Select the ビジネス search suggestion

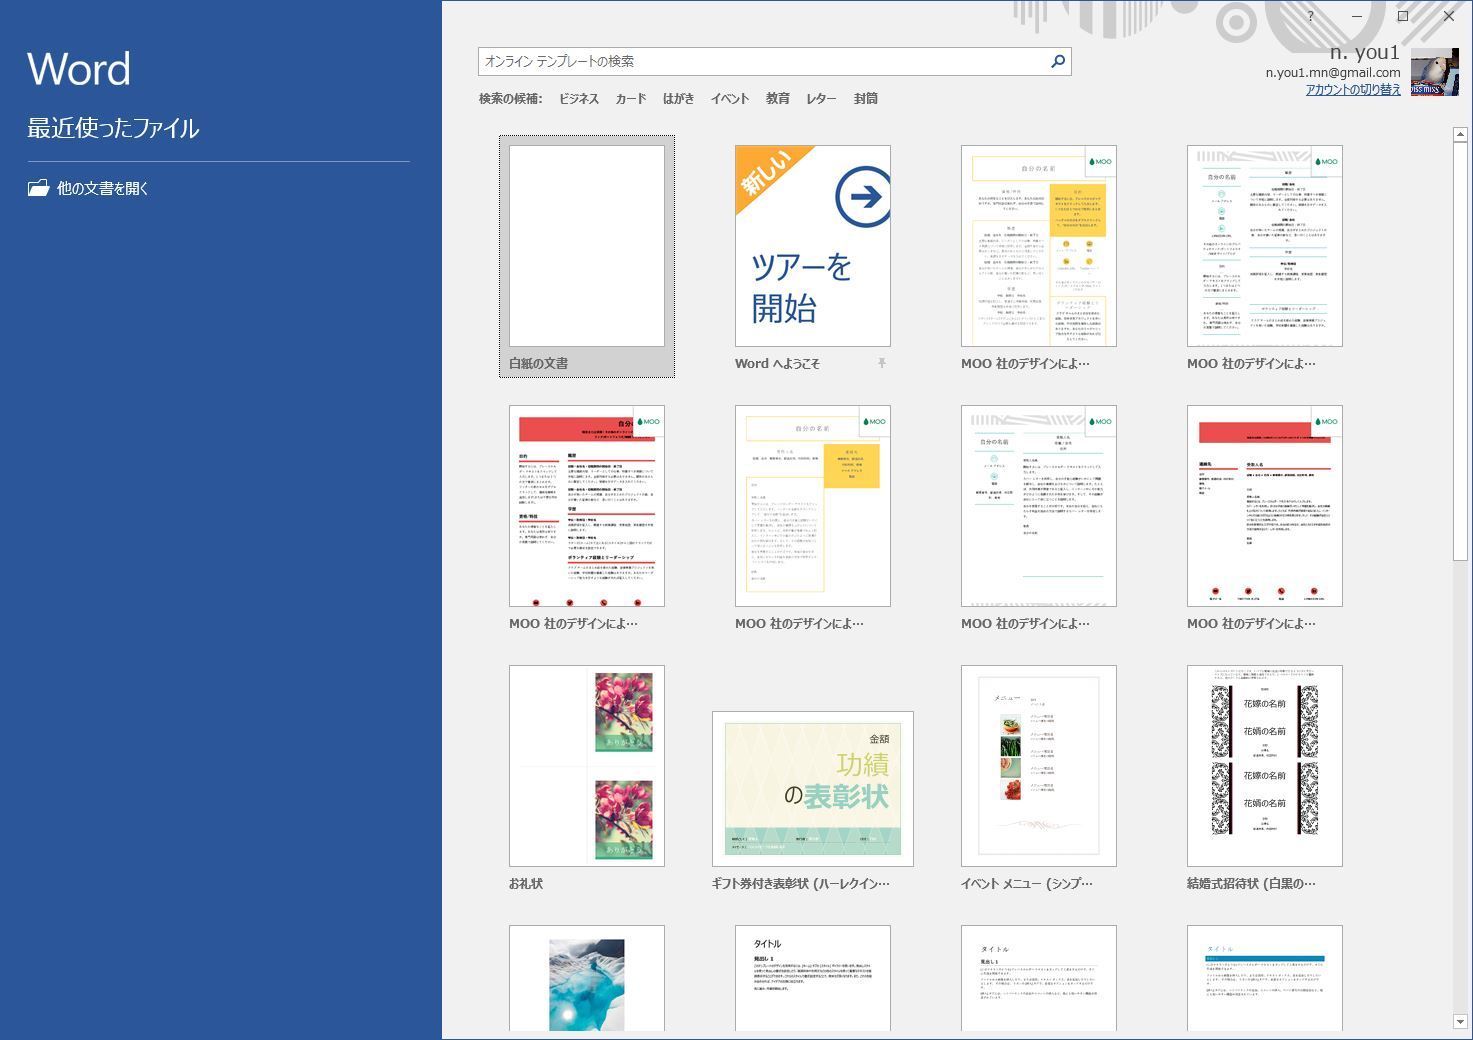pos(578,98)
